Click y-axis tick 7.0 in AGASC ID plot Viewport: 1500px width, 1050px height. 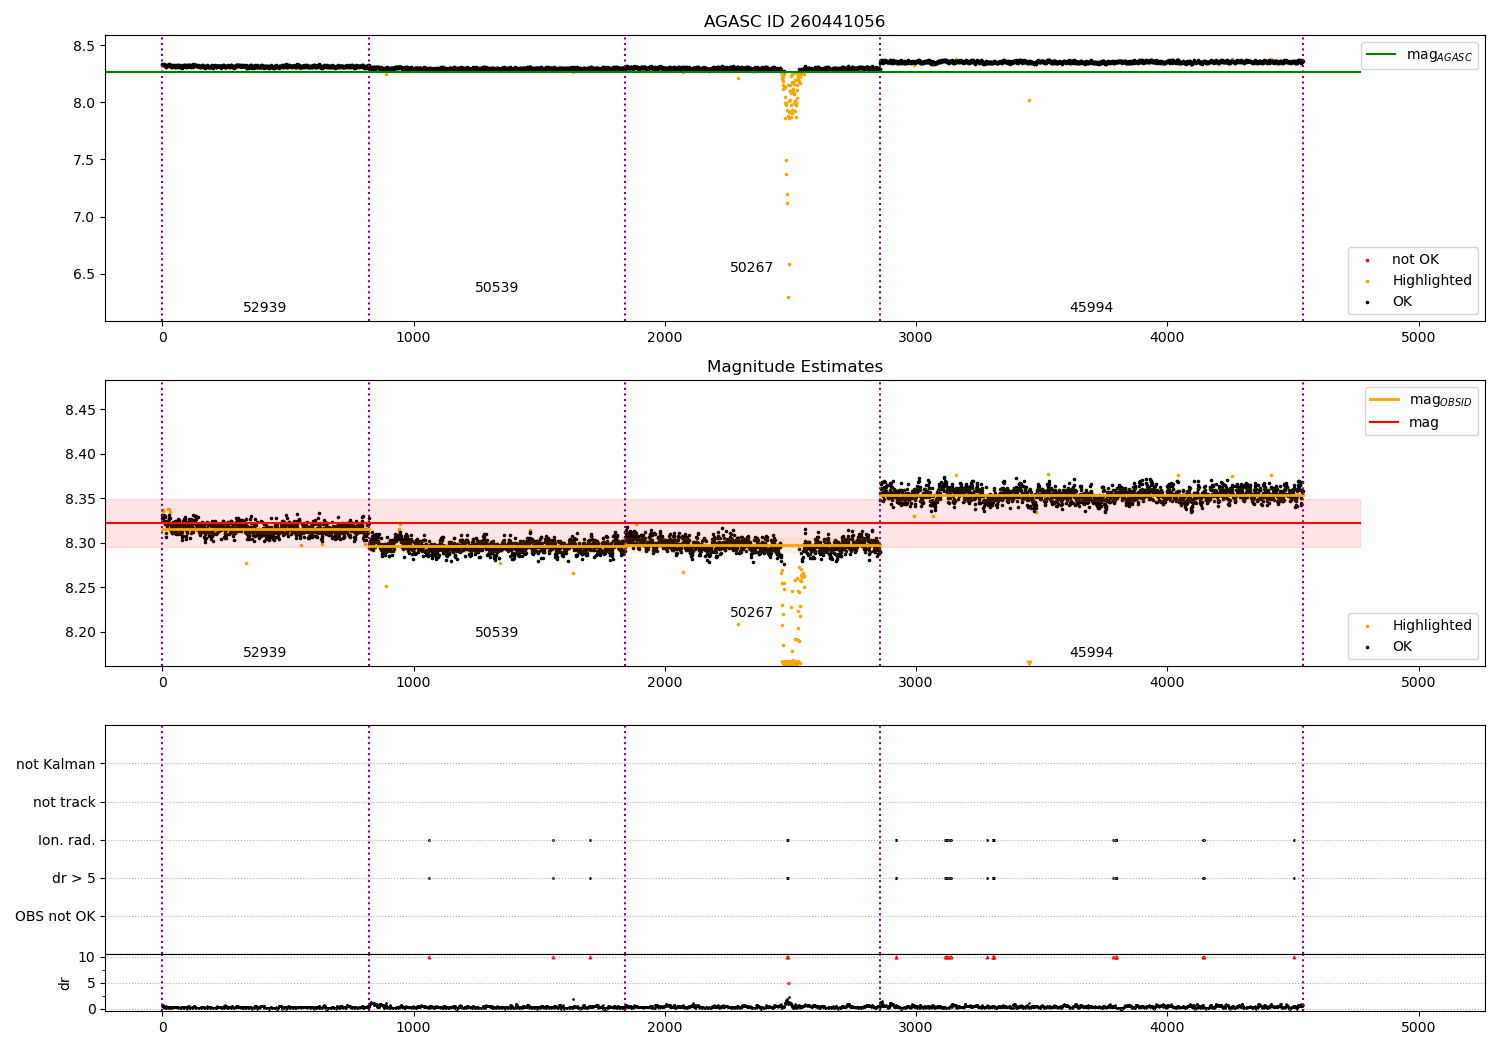pyautogui.click(x=84, y=217)
